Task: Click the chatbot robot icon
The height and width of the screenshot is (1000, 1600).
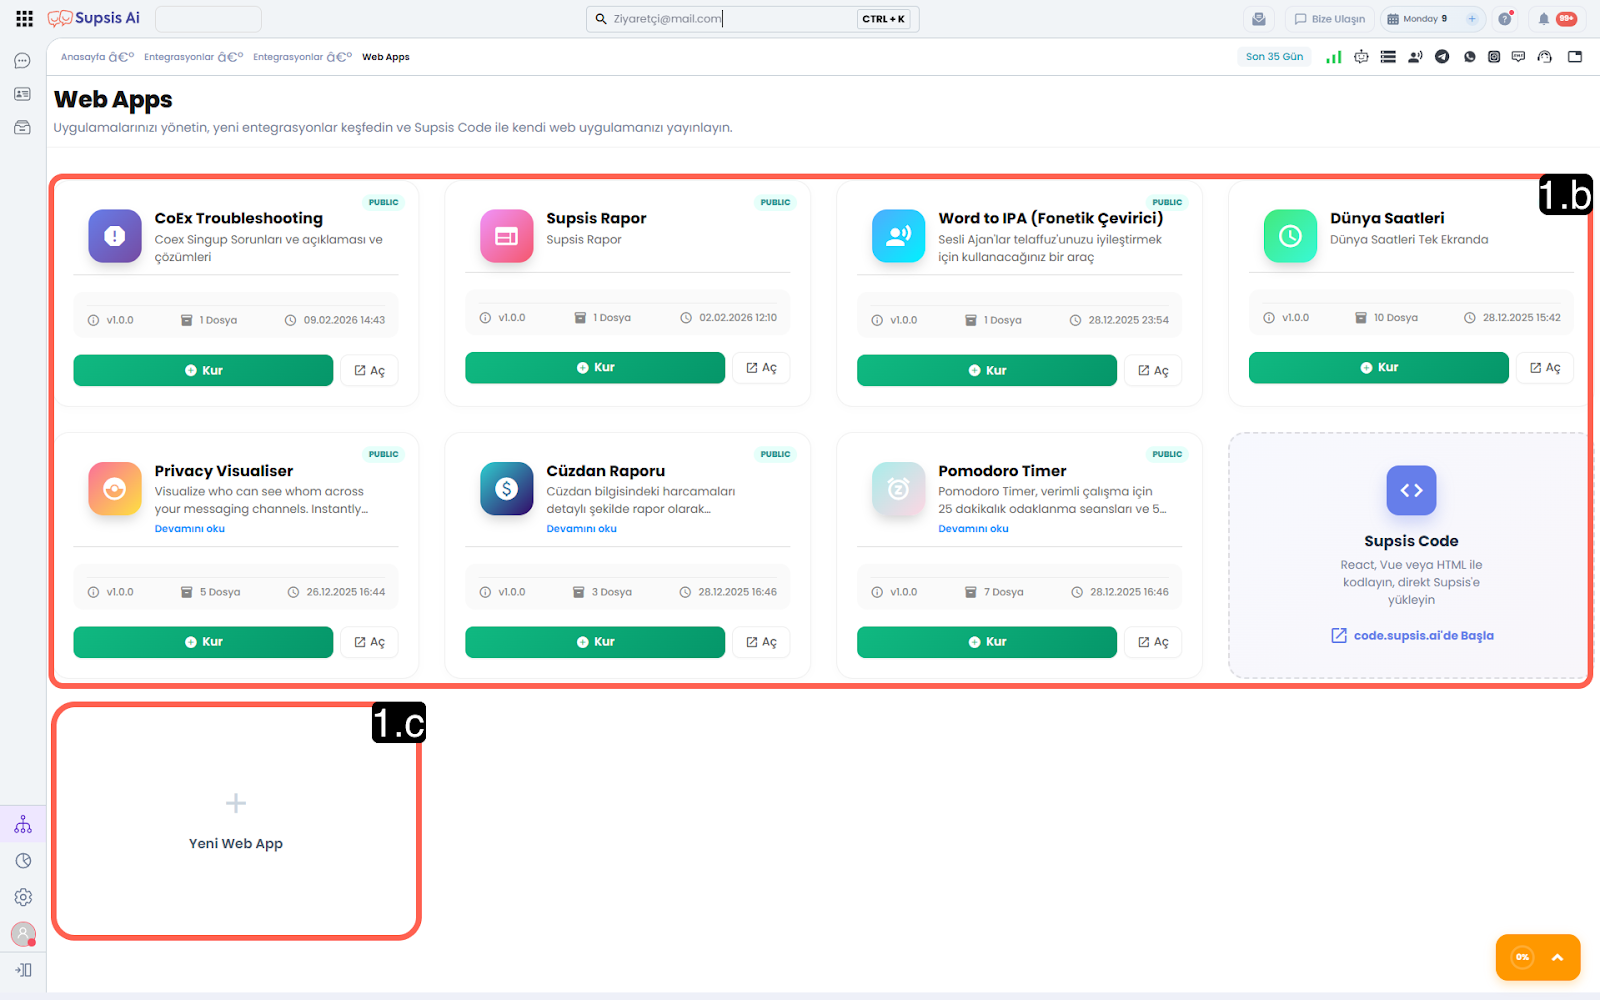Action: pos(1361,57)
